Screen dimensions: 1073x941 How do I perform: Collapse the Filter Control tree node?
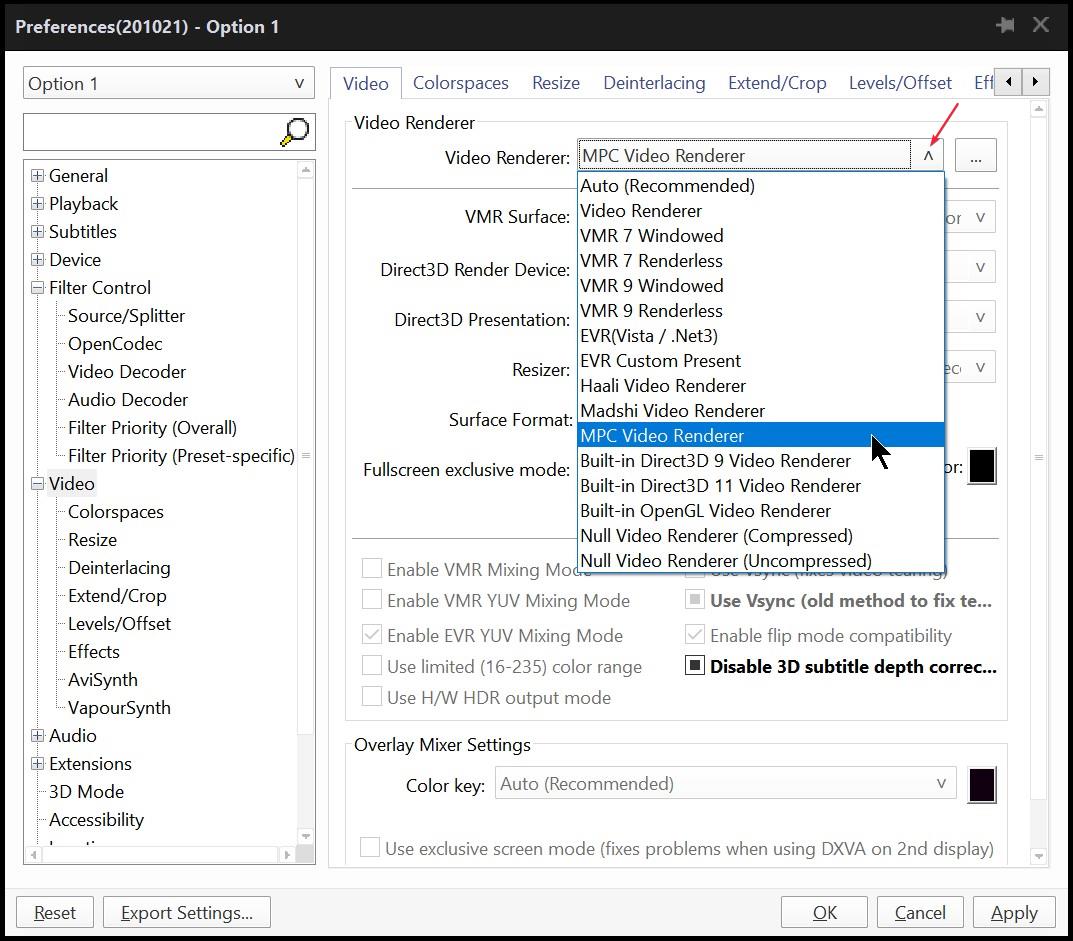click(38, 288)
